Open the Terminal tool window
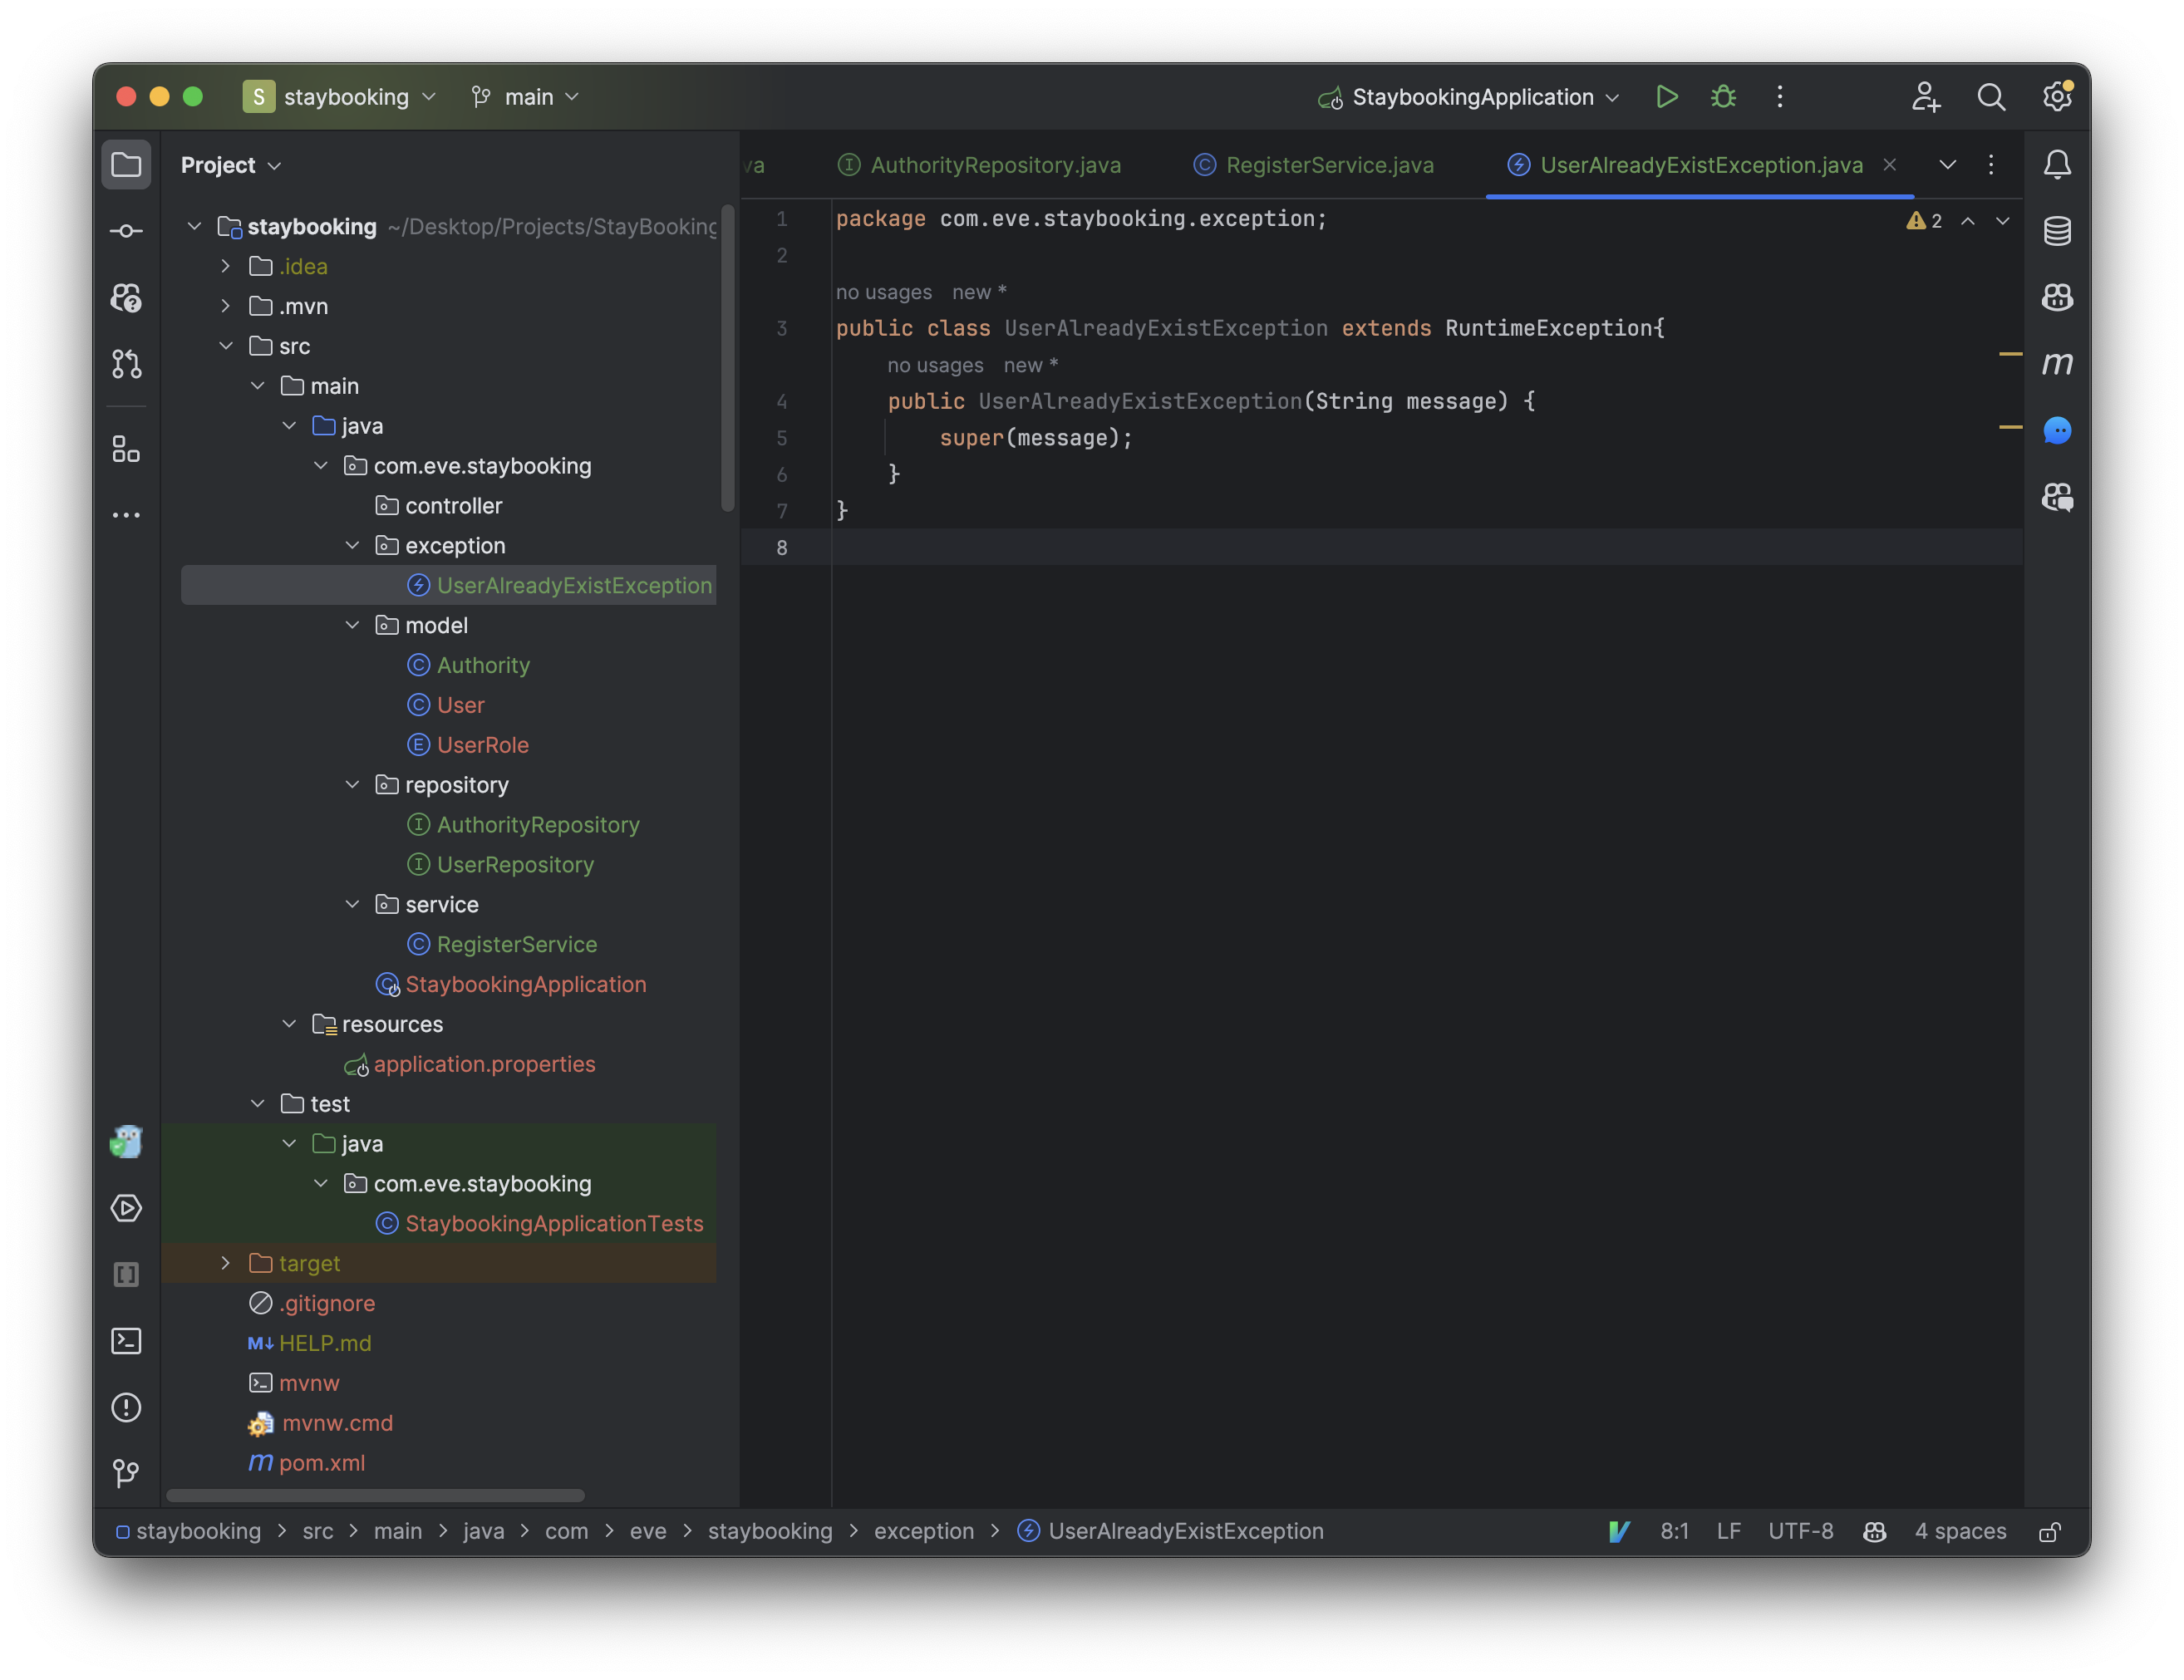The image size is (2184, 1680). click(x=126, y=1341)
